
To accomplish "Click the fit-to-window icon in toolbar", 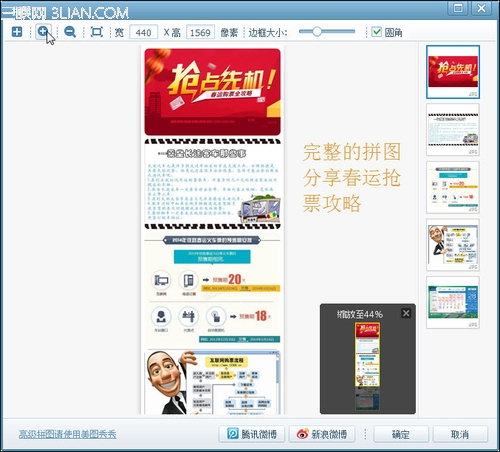I will coord(97,32).
